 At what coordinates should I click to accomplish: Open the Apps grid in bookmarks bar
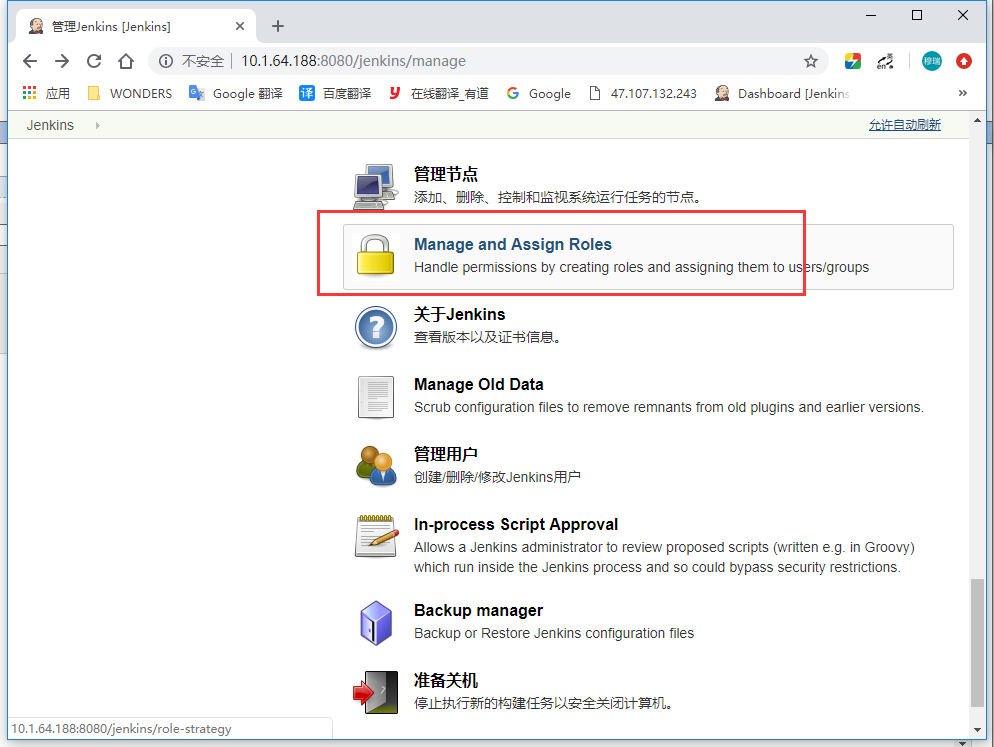[46, 93]
